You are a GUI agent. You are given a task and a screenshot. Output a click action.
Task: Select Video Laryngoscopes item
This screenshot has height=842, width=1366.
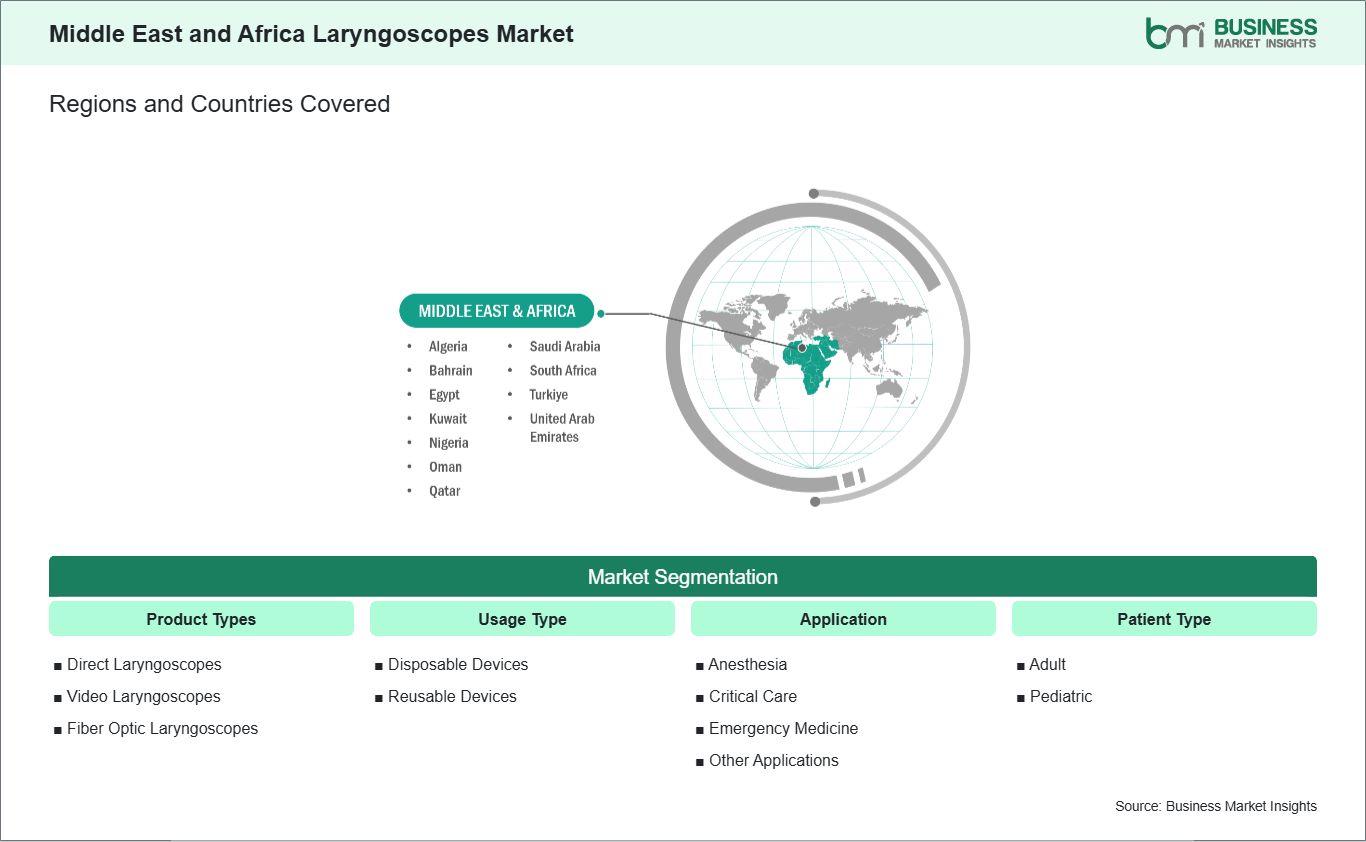click(144, 696)
